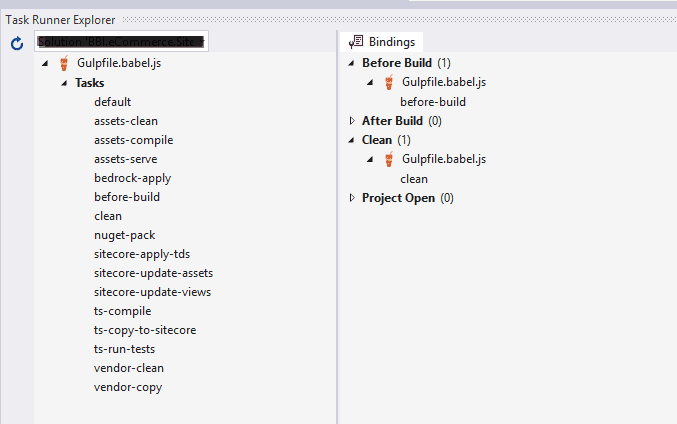677x424 pixels.
Task: Select the sitecore-update-views task
Action: pyautogui.click(x=152, y=292)
